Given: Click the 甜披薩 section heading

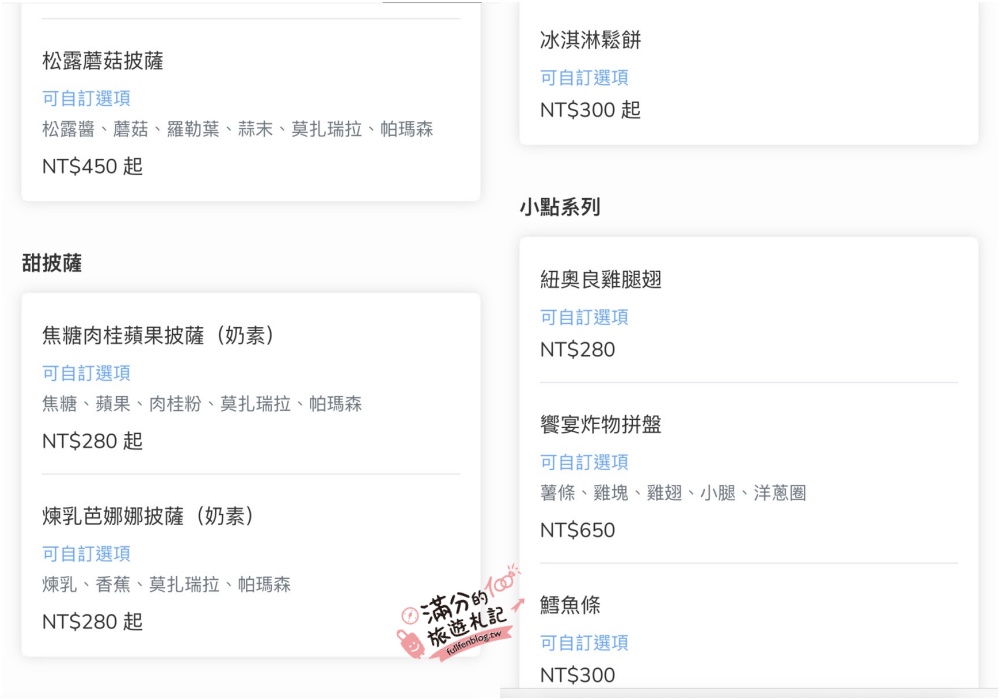Looking at the screenshot, I should pos(52,263).
